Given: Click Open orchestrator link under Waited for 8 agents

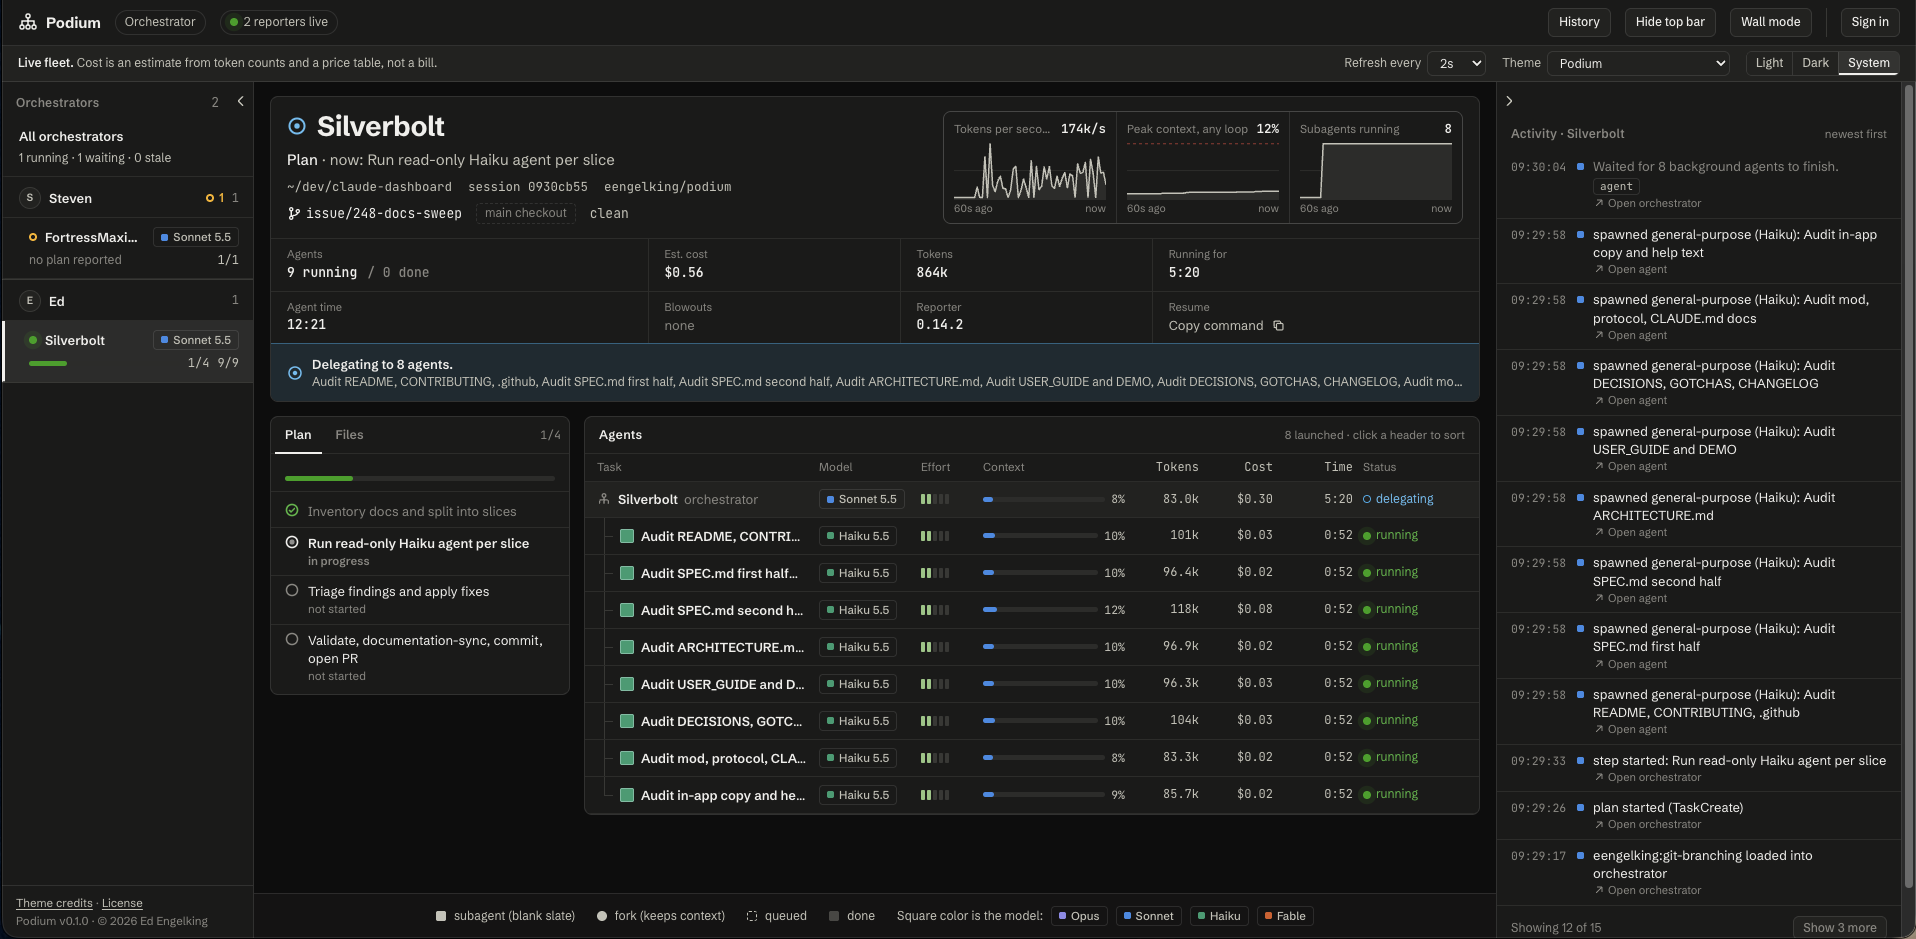Looking at the screenshot, I should point(1648,203).
